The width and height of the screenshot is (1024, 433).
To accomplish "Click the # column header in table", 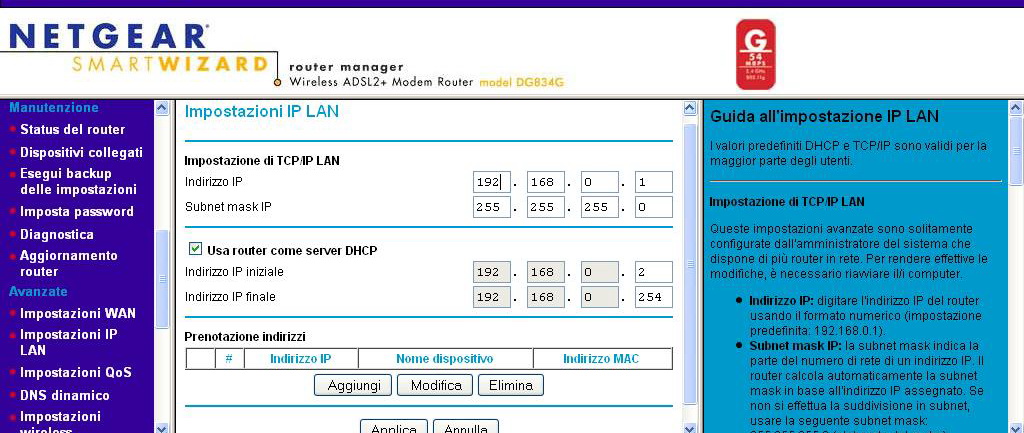I will pos(229,359).
